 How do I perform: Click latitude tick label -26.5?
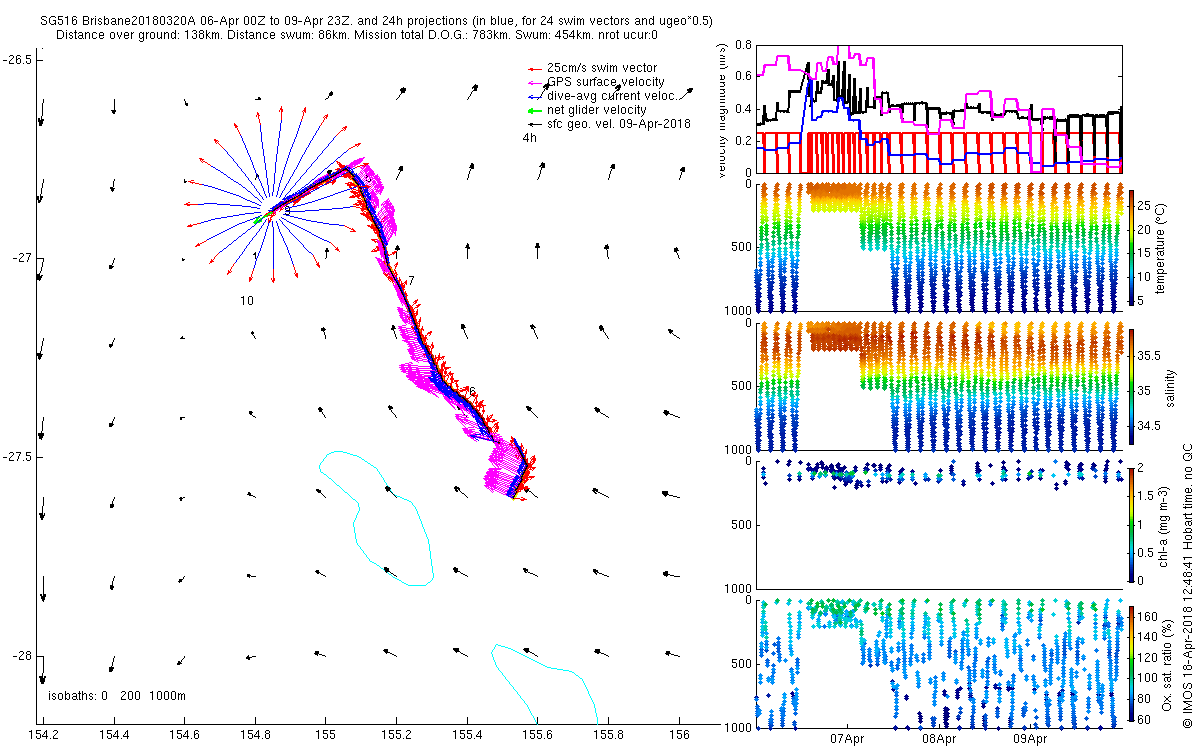tap(17, 59)
